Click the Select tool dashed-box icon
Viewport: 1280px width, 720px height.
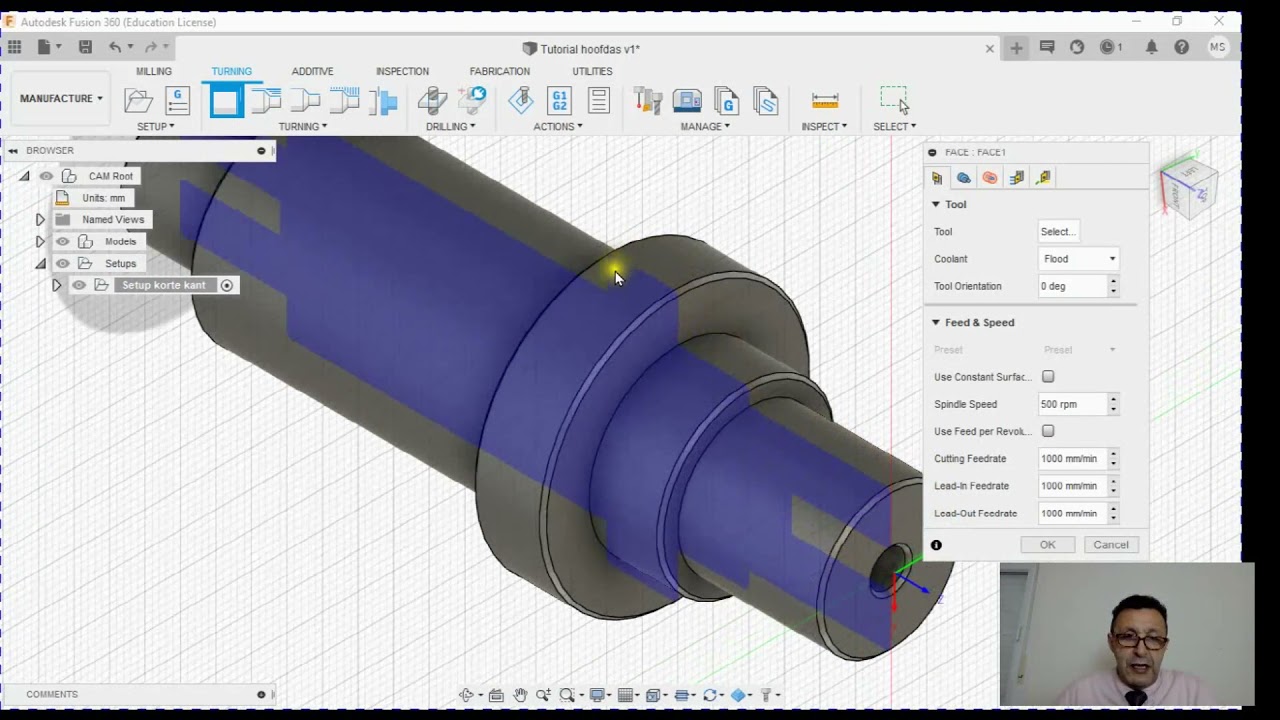894,100
